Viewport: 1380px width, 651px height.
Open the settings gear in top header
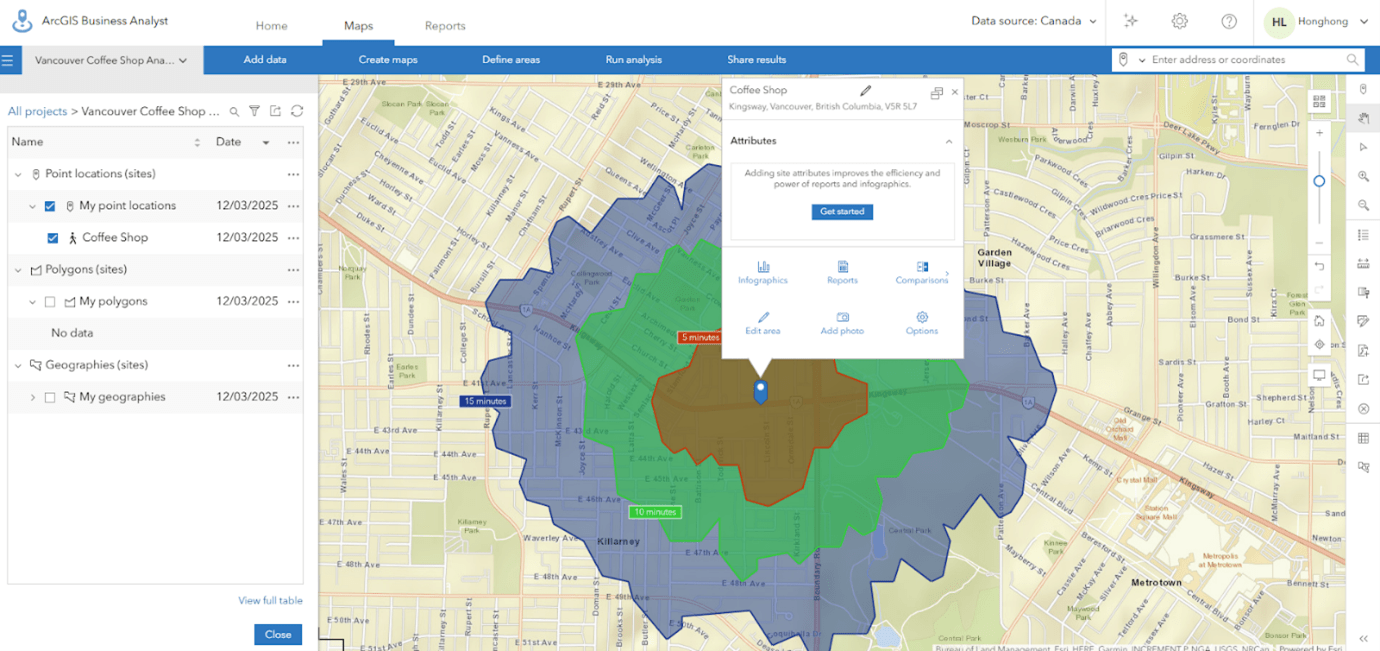[1180, 21]
